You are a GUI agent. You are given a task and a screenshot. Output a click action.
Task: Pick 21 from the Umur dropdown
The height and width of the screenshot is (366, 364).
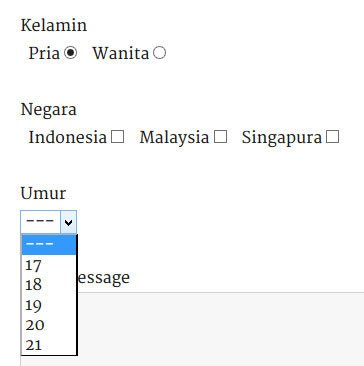point(49,345)
